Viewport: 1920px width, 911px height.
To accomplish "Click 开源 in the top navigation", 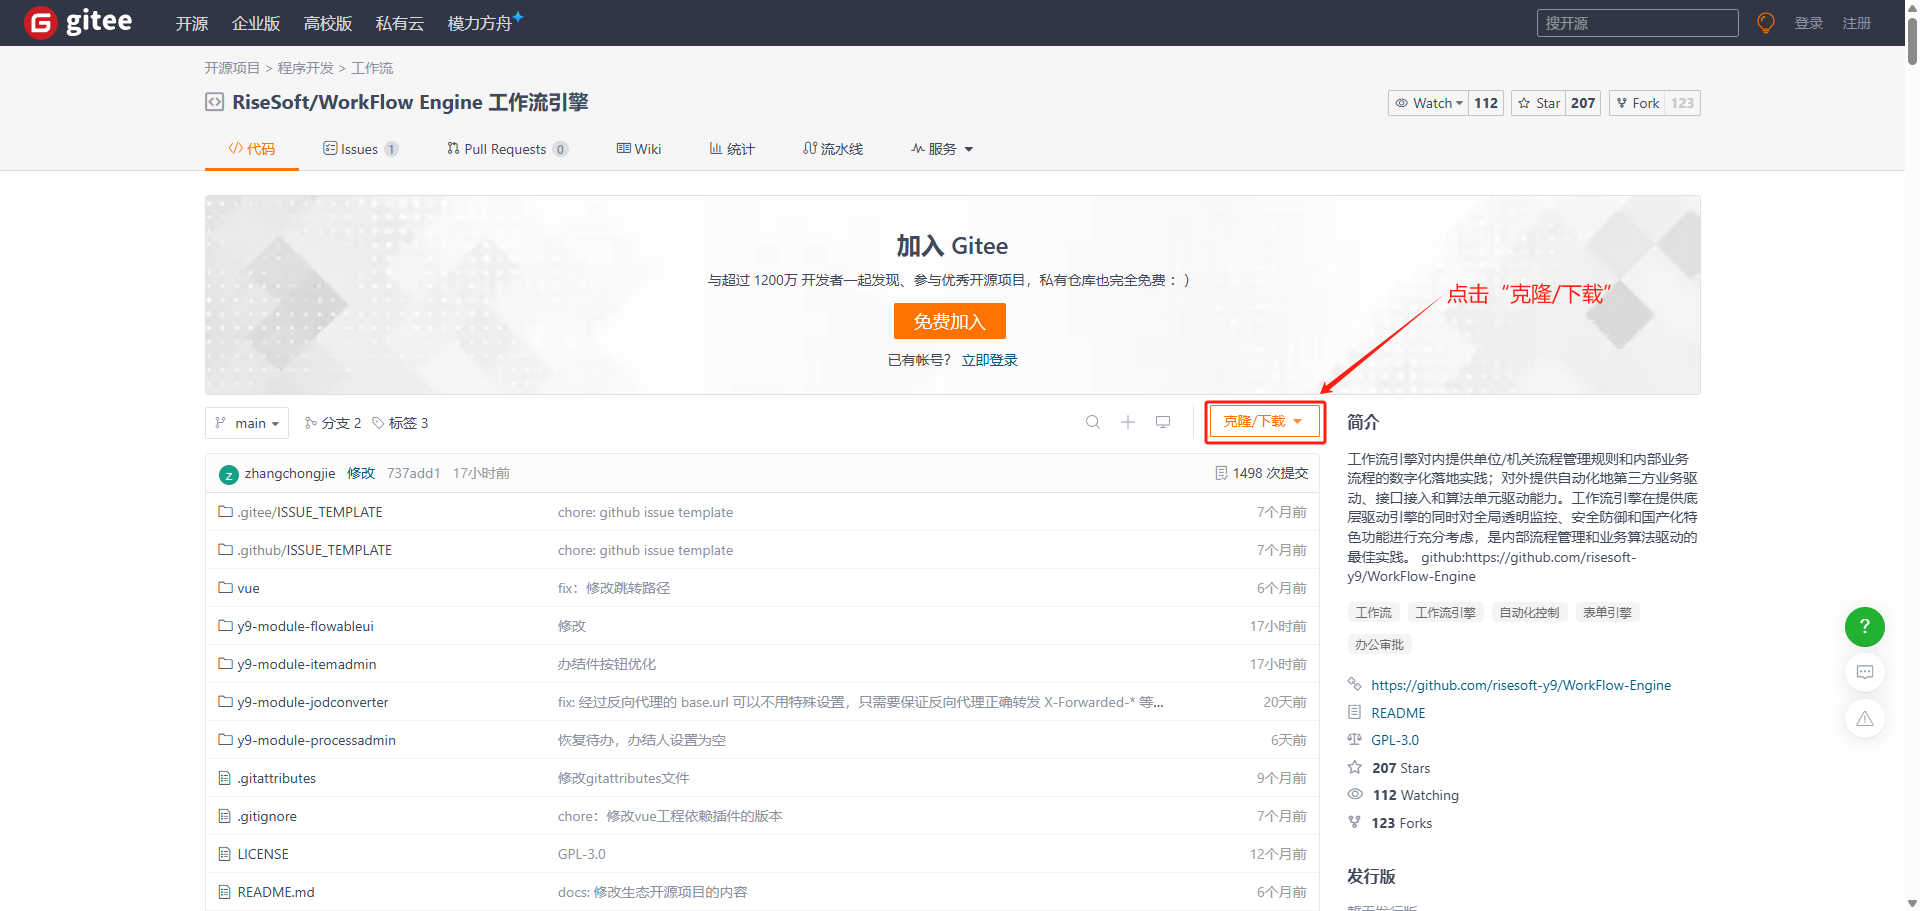I will [192, 23].
